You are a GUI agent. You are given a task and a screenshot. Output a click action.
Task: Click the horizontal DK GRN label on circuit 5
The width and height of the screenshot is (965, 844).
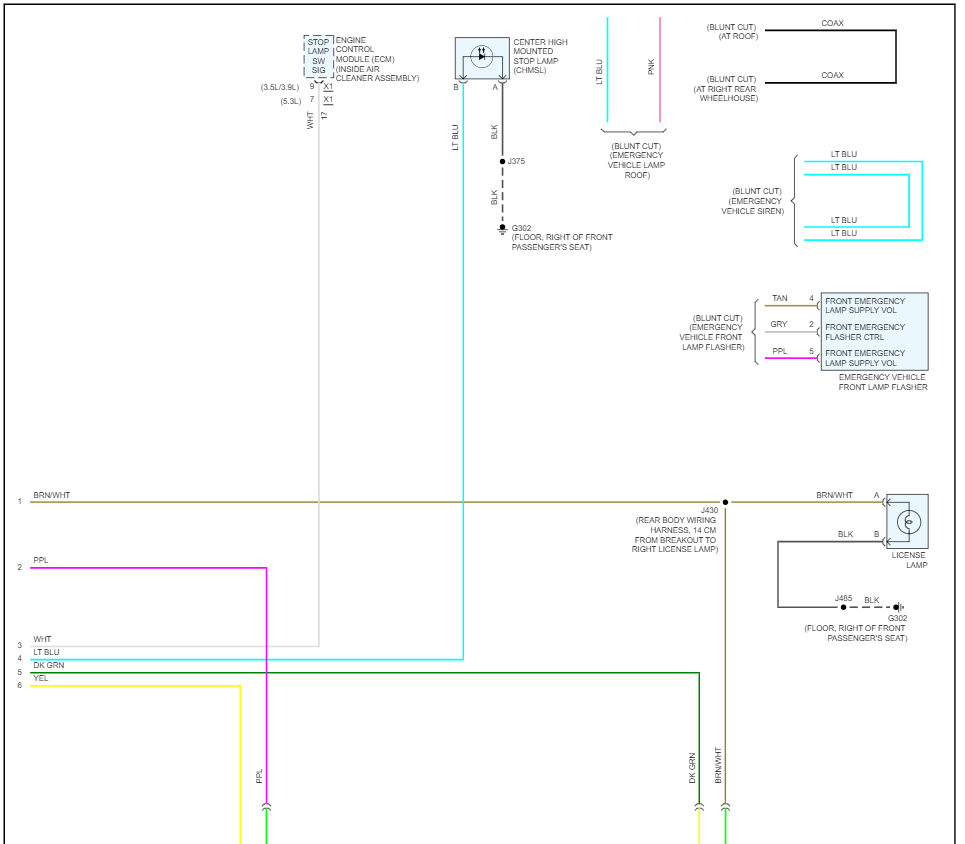pyautogui.click(x=47, y=665)
